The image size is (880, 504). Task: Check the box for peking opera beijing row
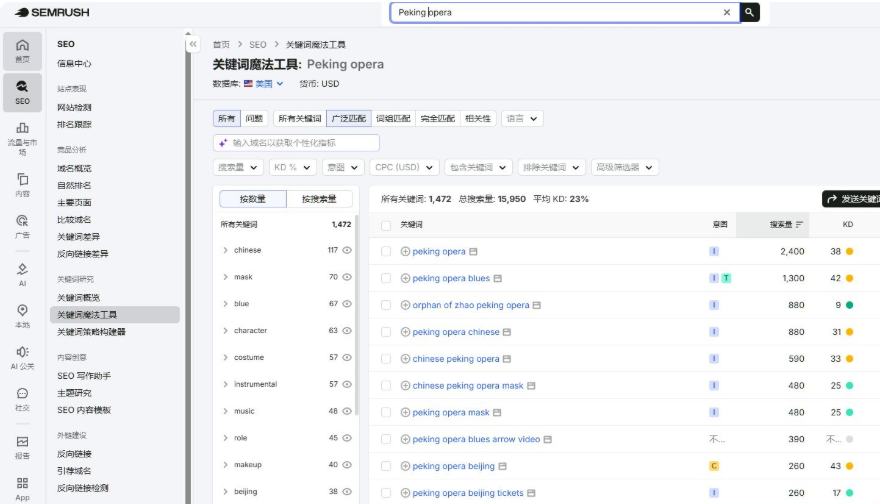pos(386,466)
